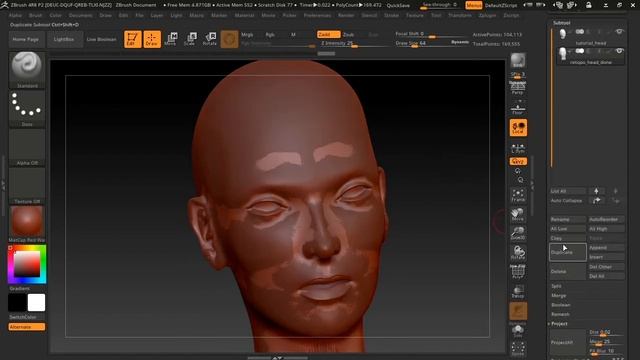Click the ProjectAll button
This screenshot has height=360, width=640.
(568, 342)
